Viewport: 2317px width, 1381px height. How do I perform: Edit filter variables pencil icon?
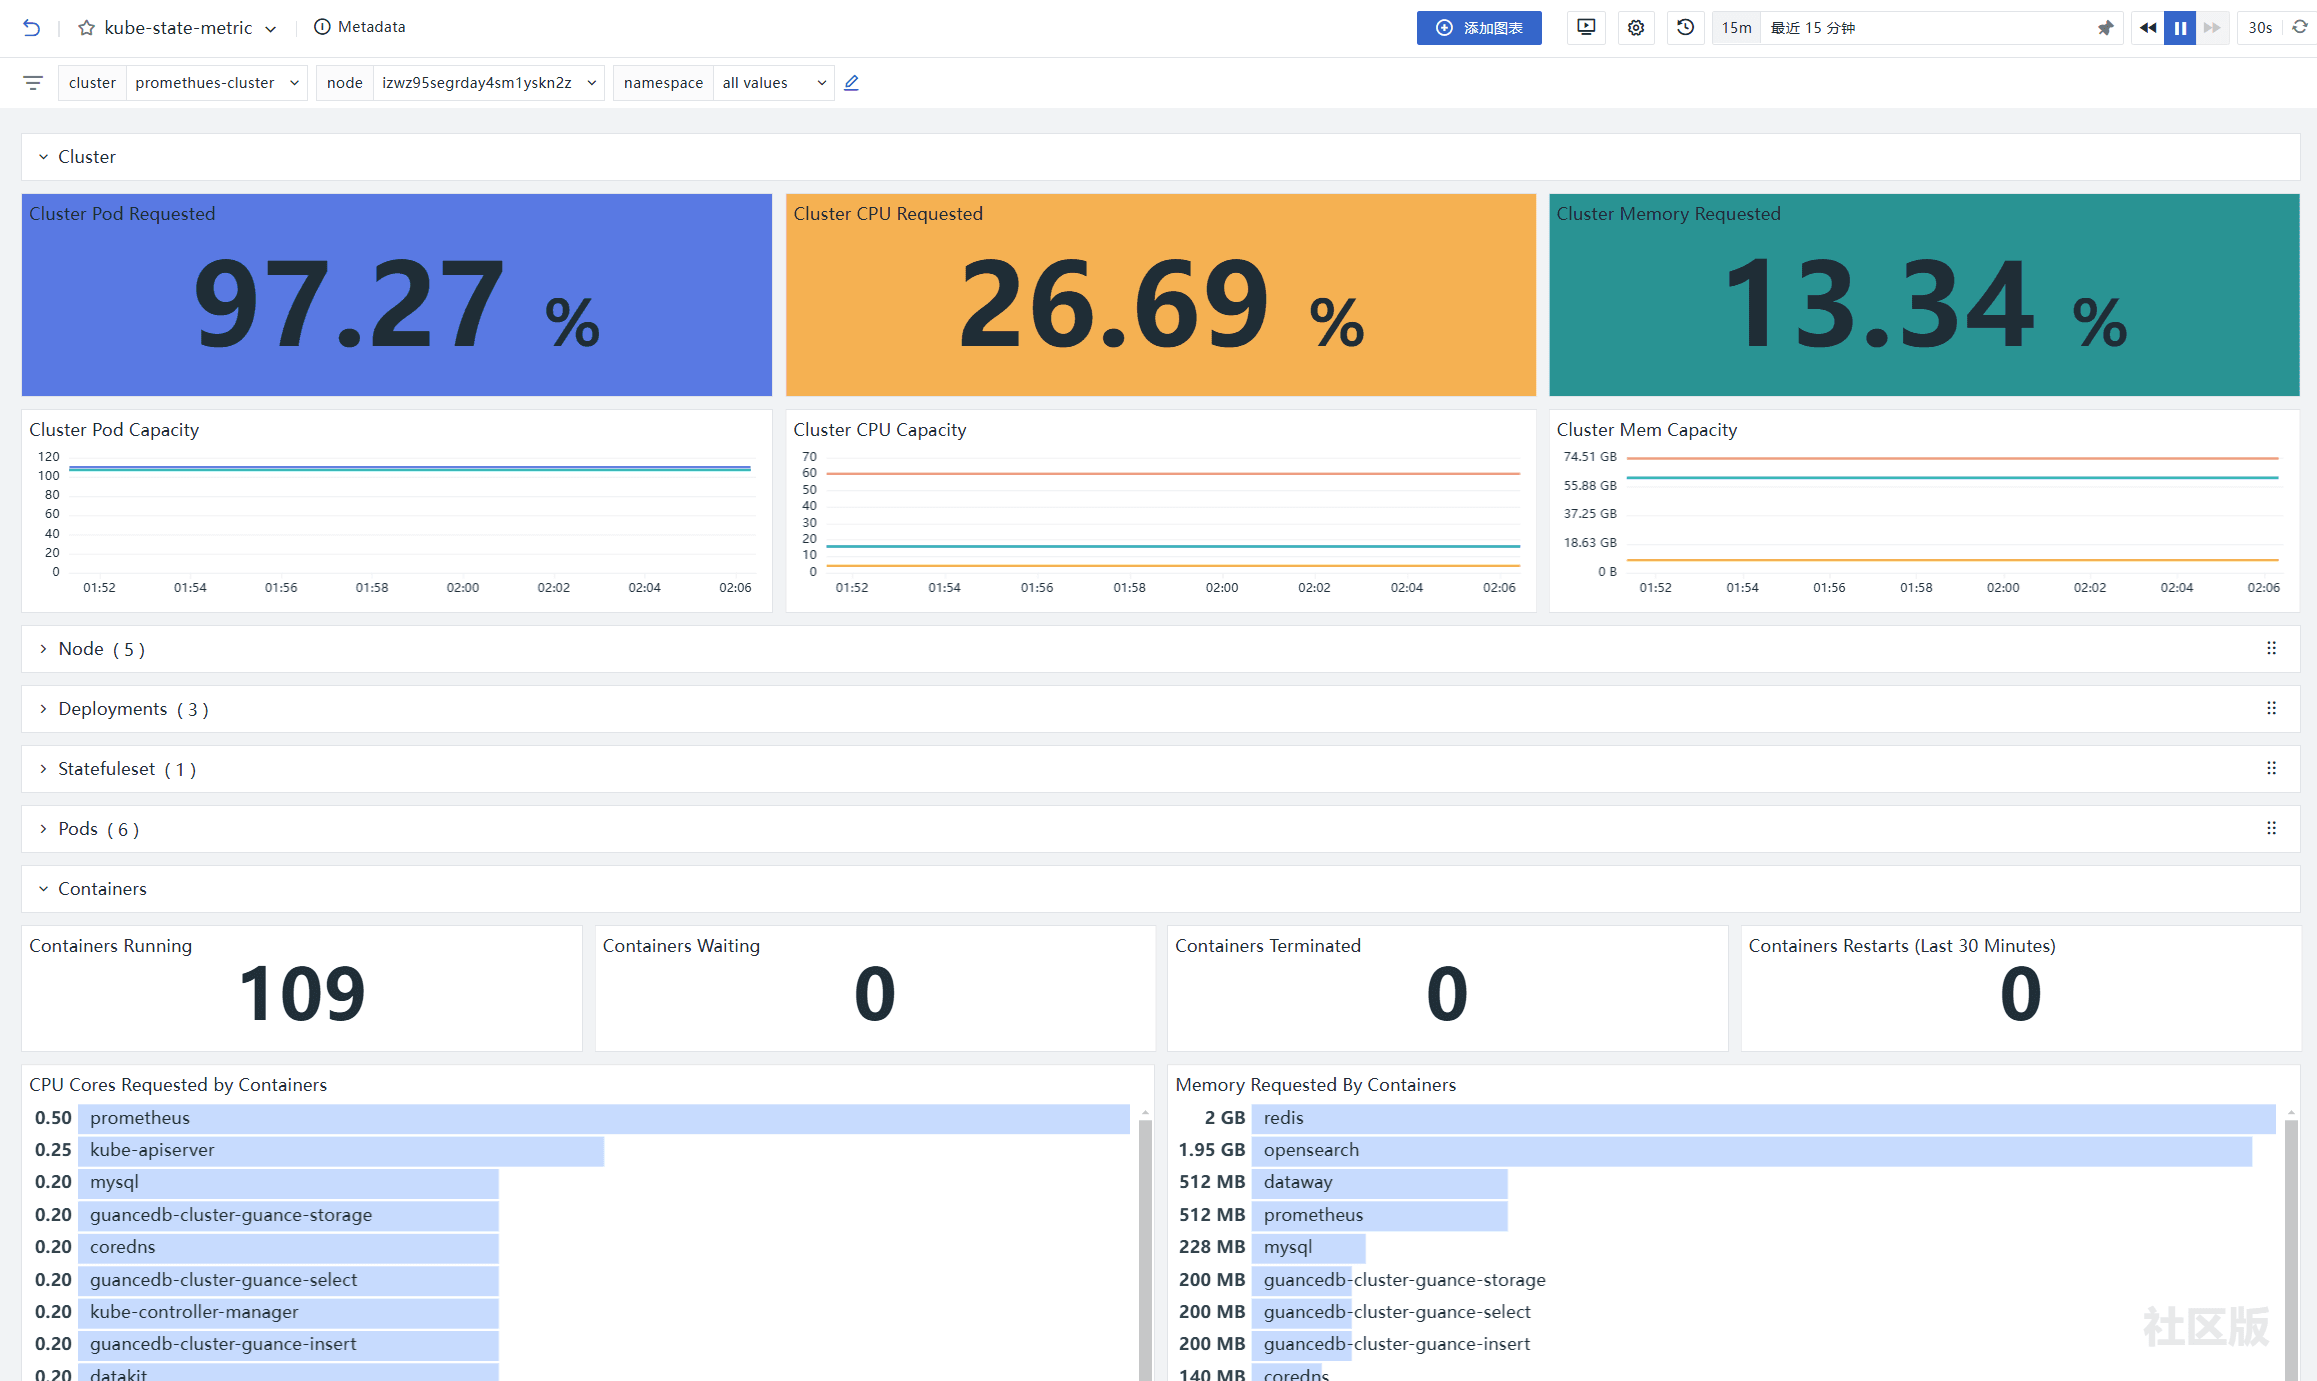[x=852, y=83]
